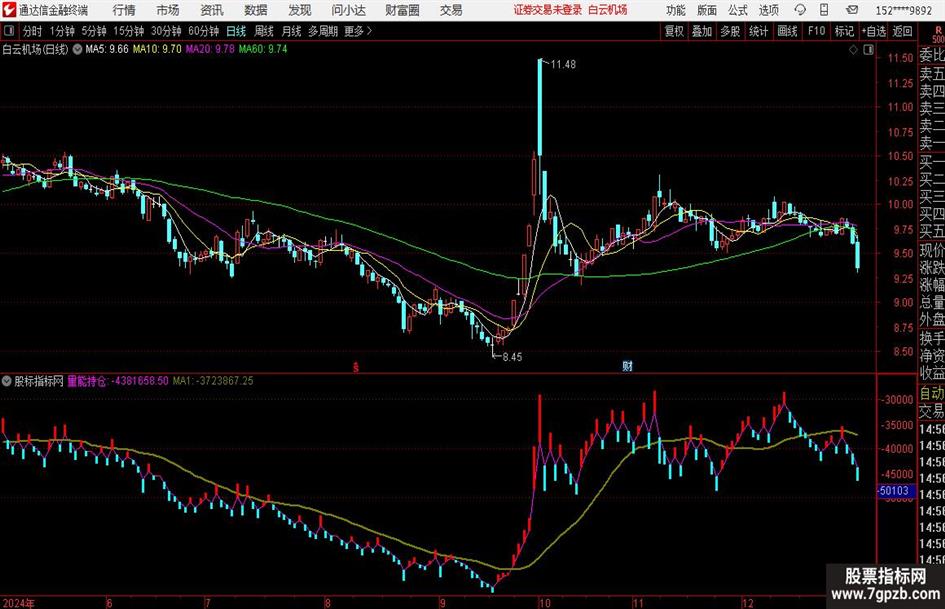
Task: Click the 证券交易未登录 login link
Action: click(546, 9)
